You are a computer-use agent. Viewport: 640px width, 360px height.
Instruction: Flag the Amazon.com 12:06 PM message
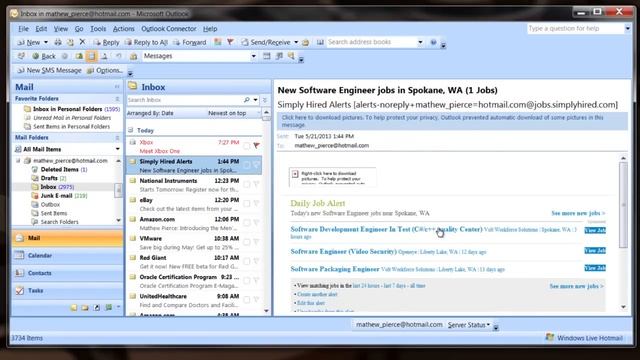click(256, 223)
